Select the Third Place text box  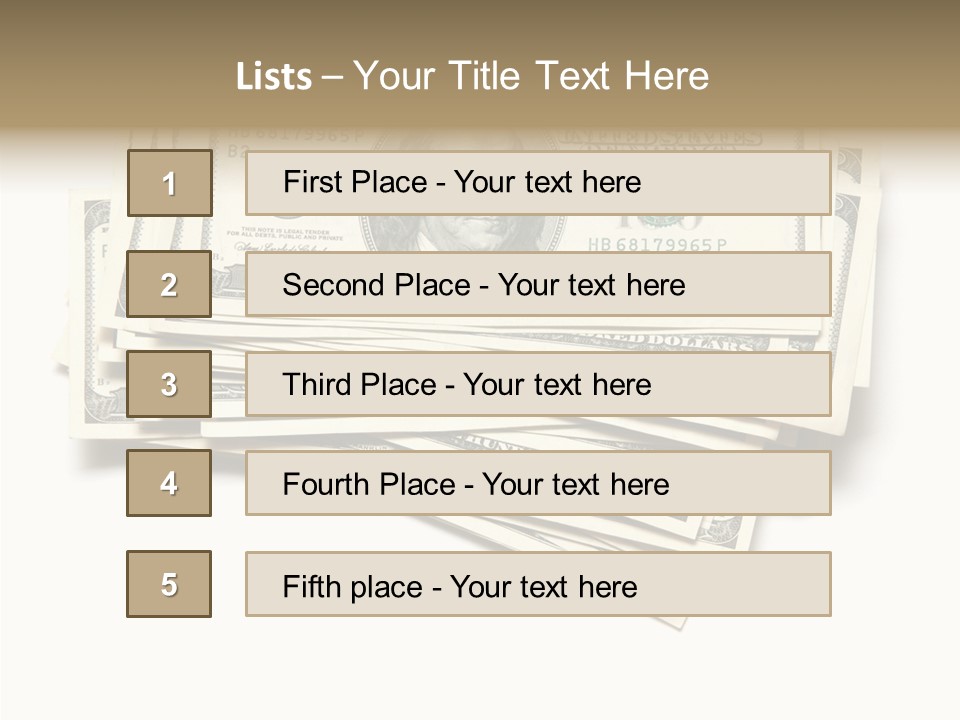(x=538, y=384)
